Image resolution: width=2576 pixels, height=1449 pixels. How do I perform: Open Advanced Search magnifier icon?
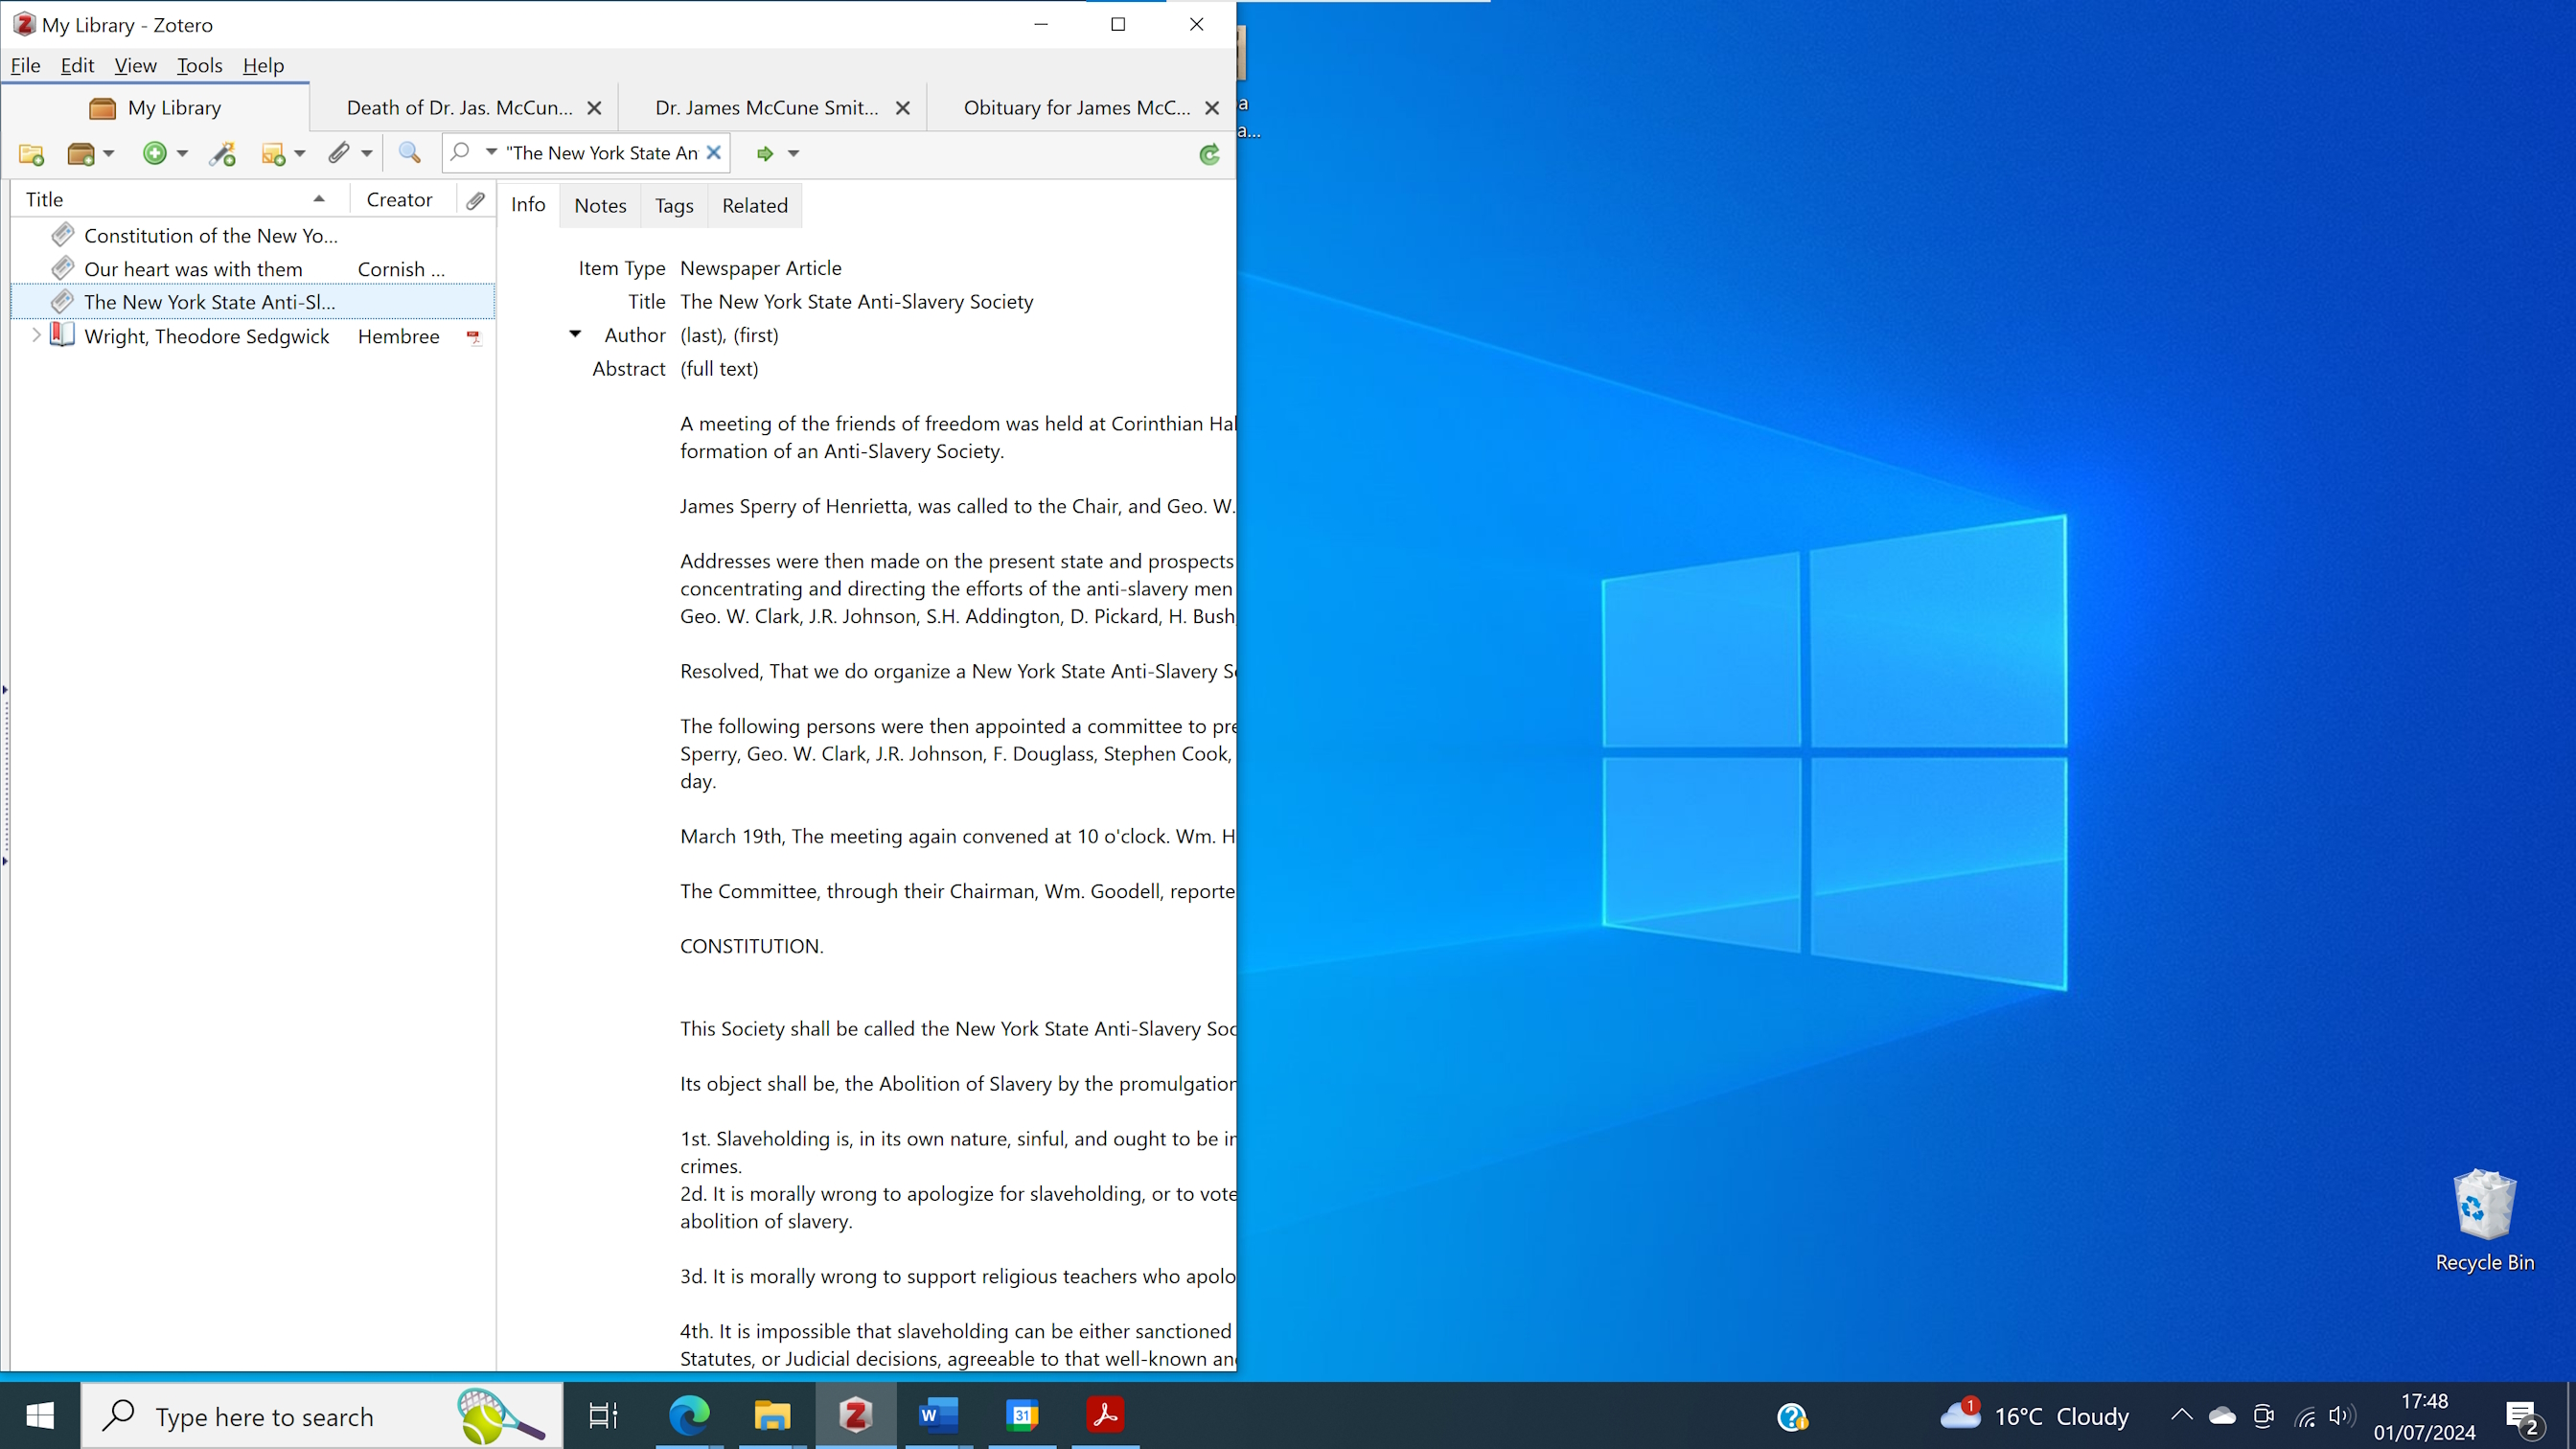tap(409, 153)
